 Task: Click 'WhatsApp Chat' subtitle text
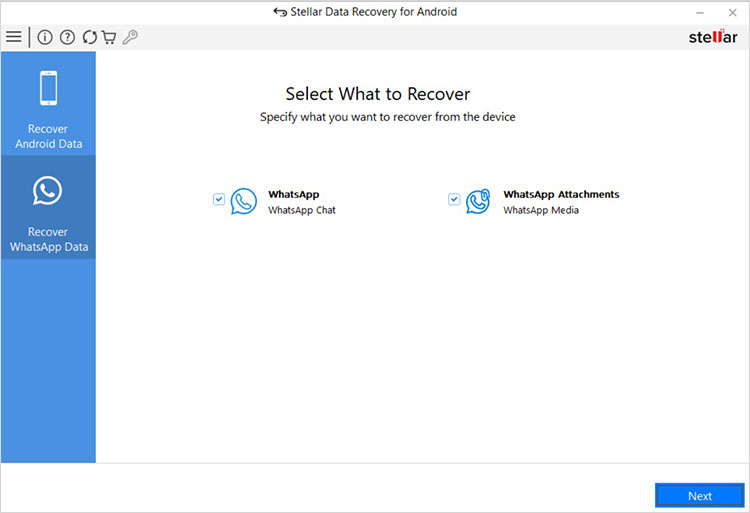(302, 210)
